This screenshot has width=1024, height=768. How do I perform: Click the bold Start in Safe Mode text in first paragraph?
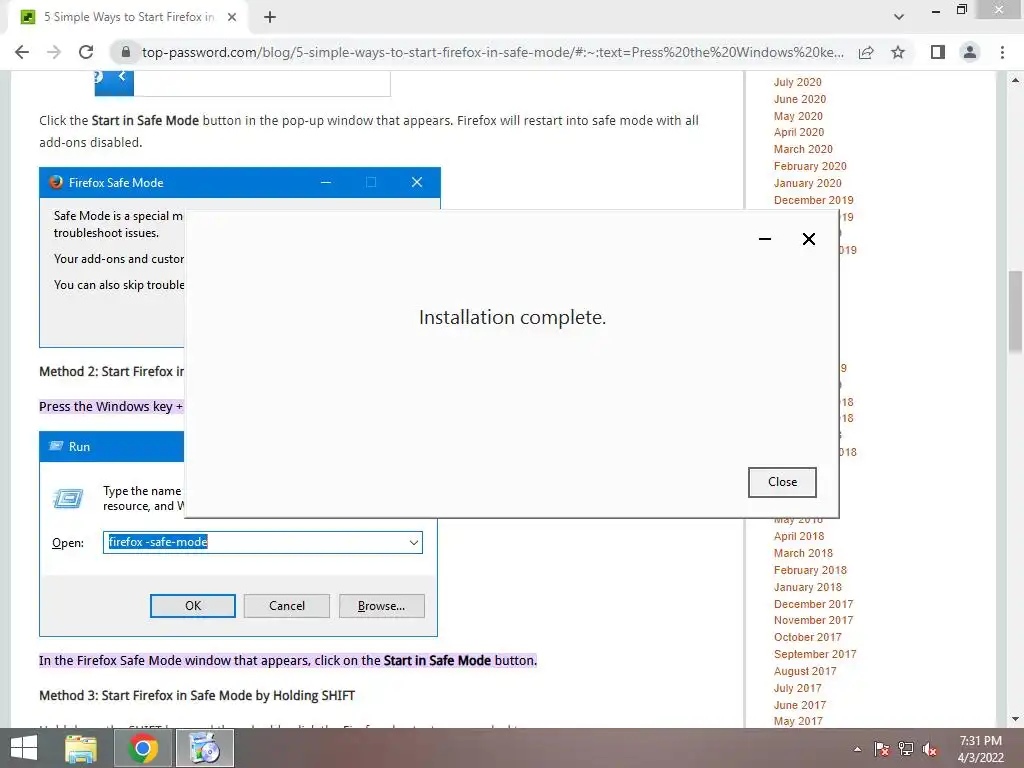pyautogui.click(x=145, y=120)
